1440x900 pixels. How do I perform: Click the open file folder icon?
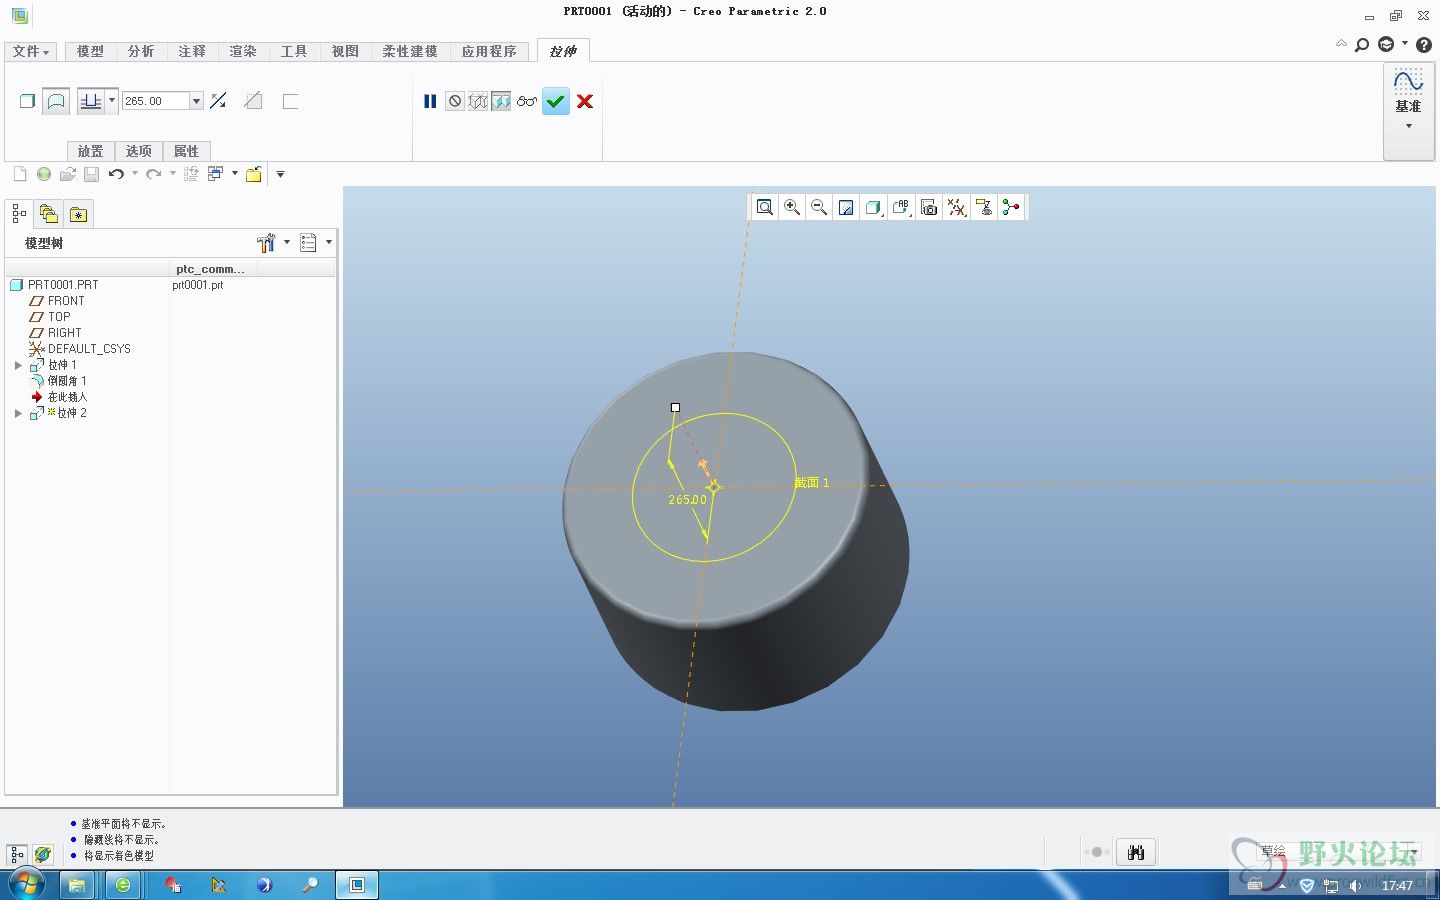tap(67, 174)
